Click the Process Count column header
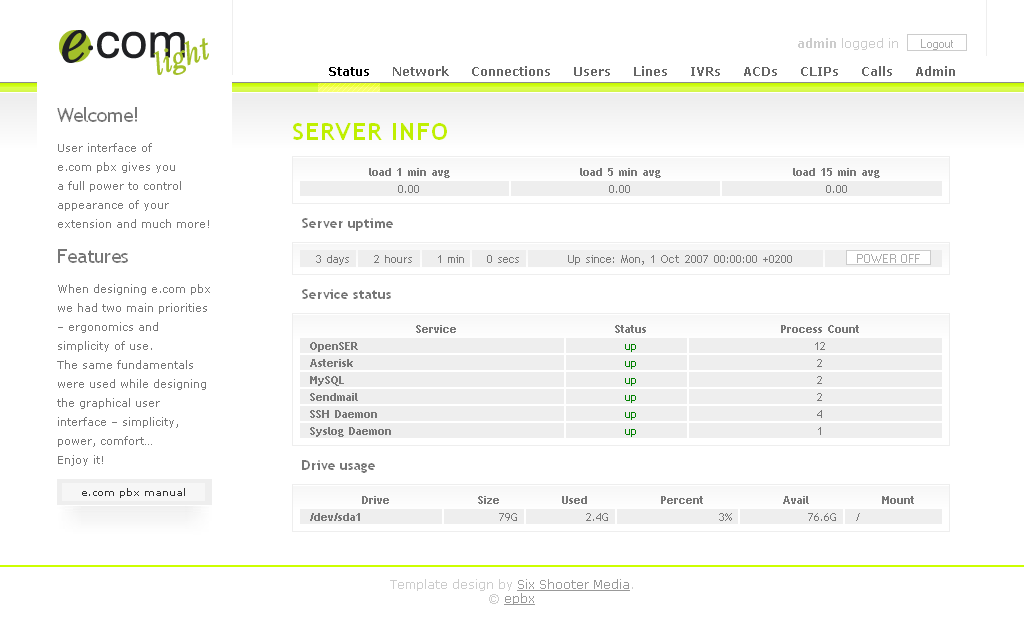1024x640 pixels. [820, 329]
